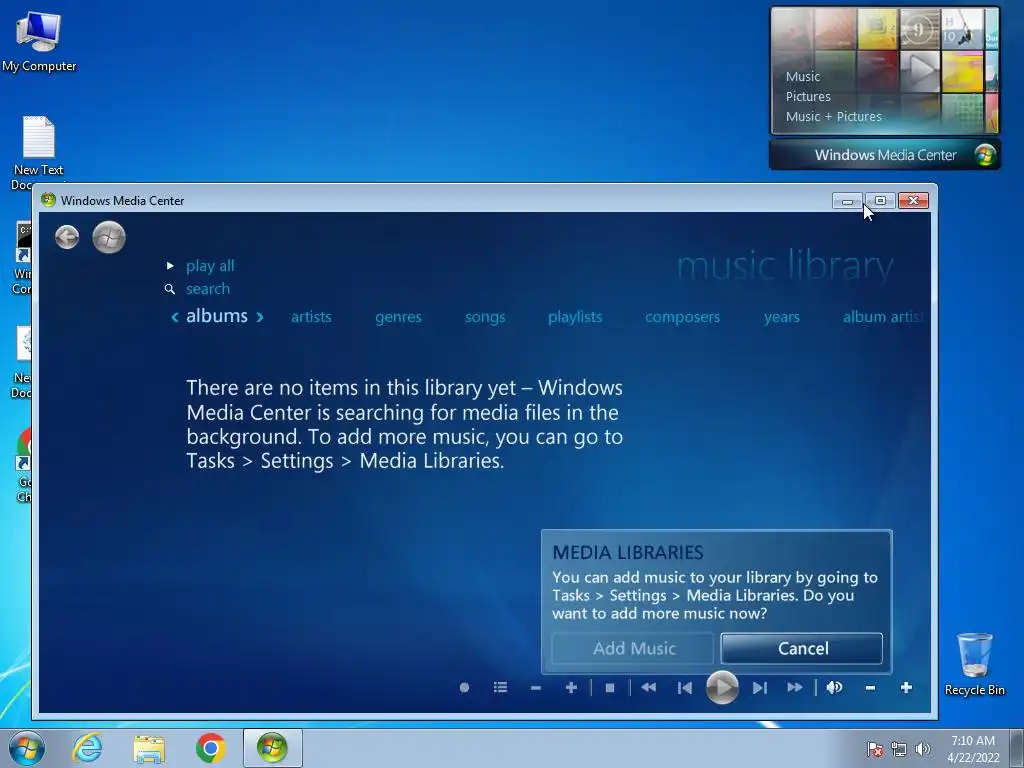The image size is (1024, 768).
Task: Click the Windows Media Center gadget bar
Action: pos(885,155)
